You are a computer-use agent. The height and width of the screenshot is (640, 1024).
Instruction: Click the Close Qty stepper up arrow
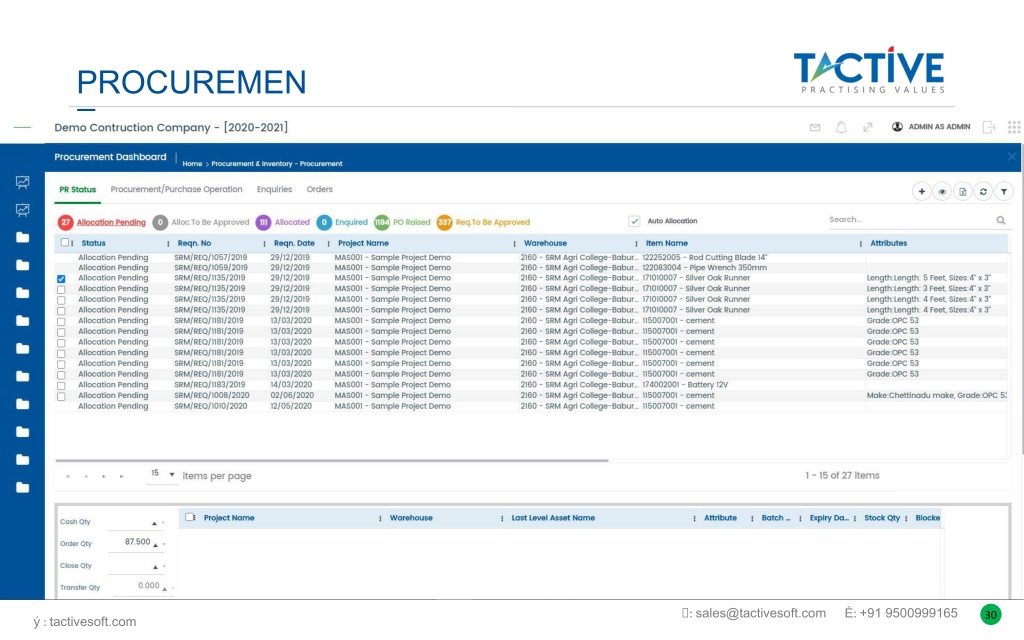pyautogui.click(x=155, y=566)
